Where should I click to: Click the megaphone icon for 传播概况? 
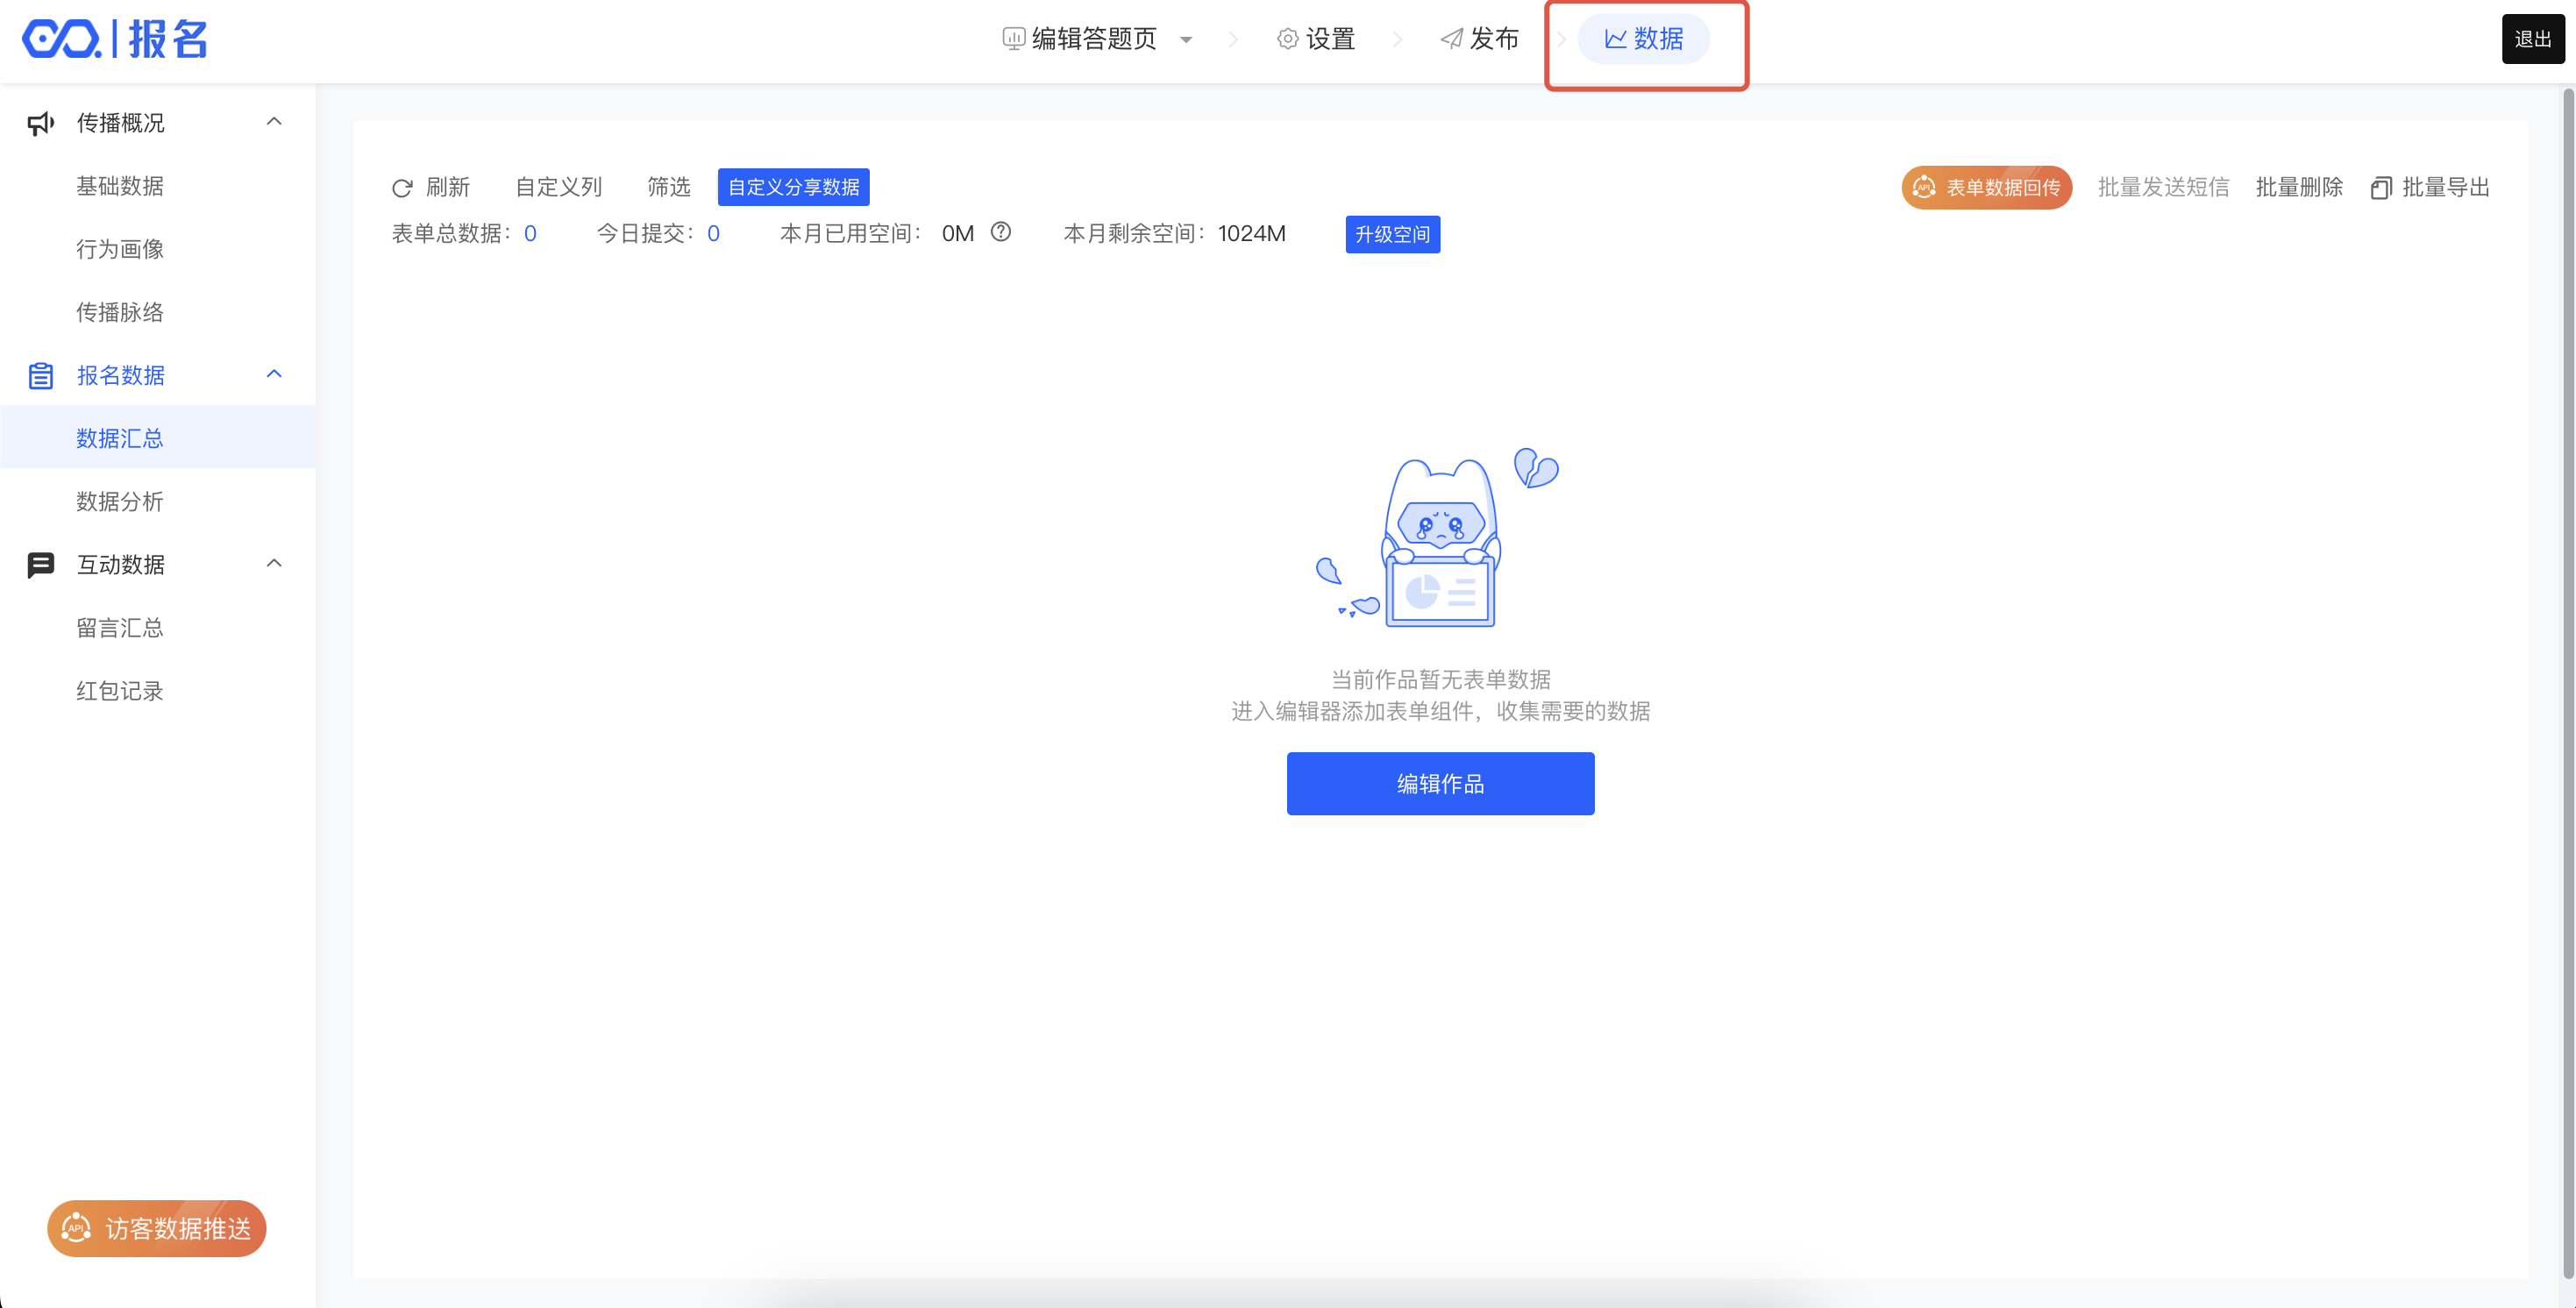pyautogui.click(x=40, y=123)
